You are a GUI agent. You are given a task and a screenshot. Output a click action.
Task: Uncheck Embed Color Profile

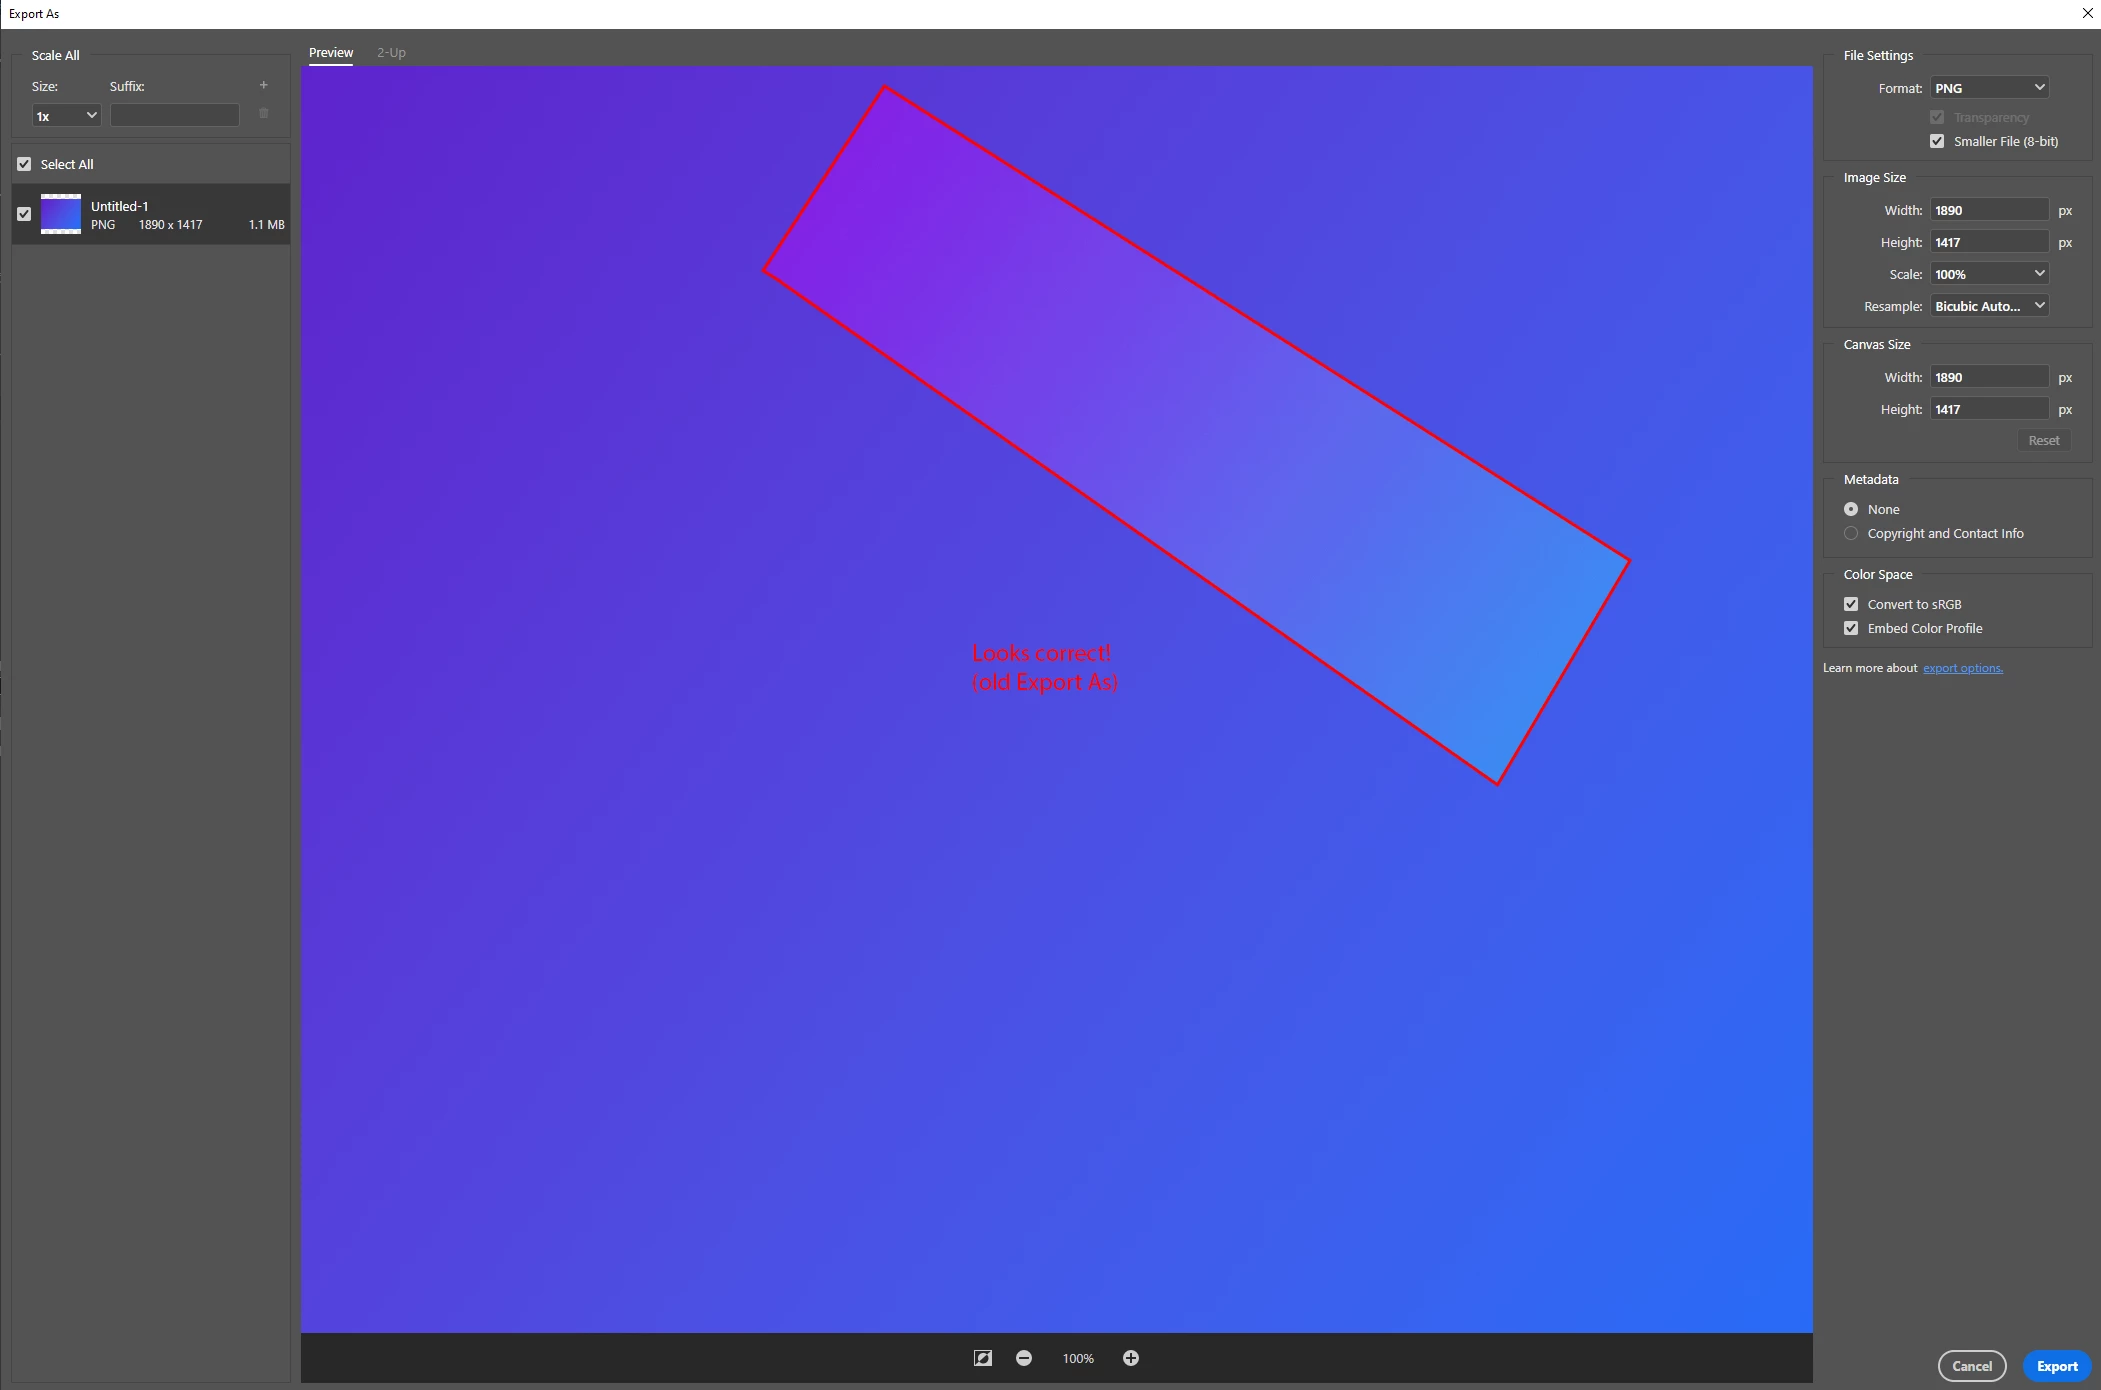click(1851, 628)
